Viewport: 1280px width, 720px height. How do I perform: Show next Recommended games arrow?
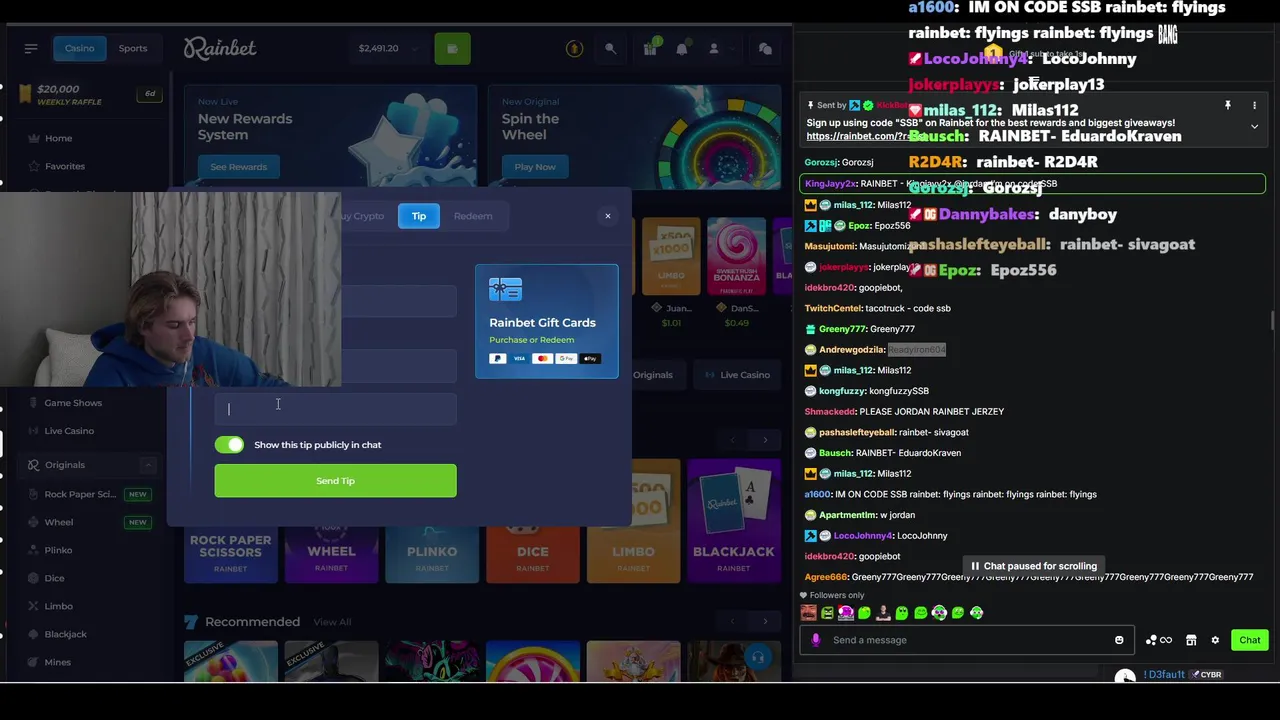[765, 622]
